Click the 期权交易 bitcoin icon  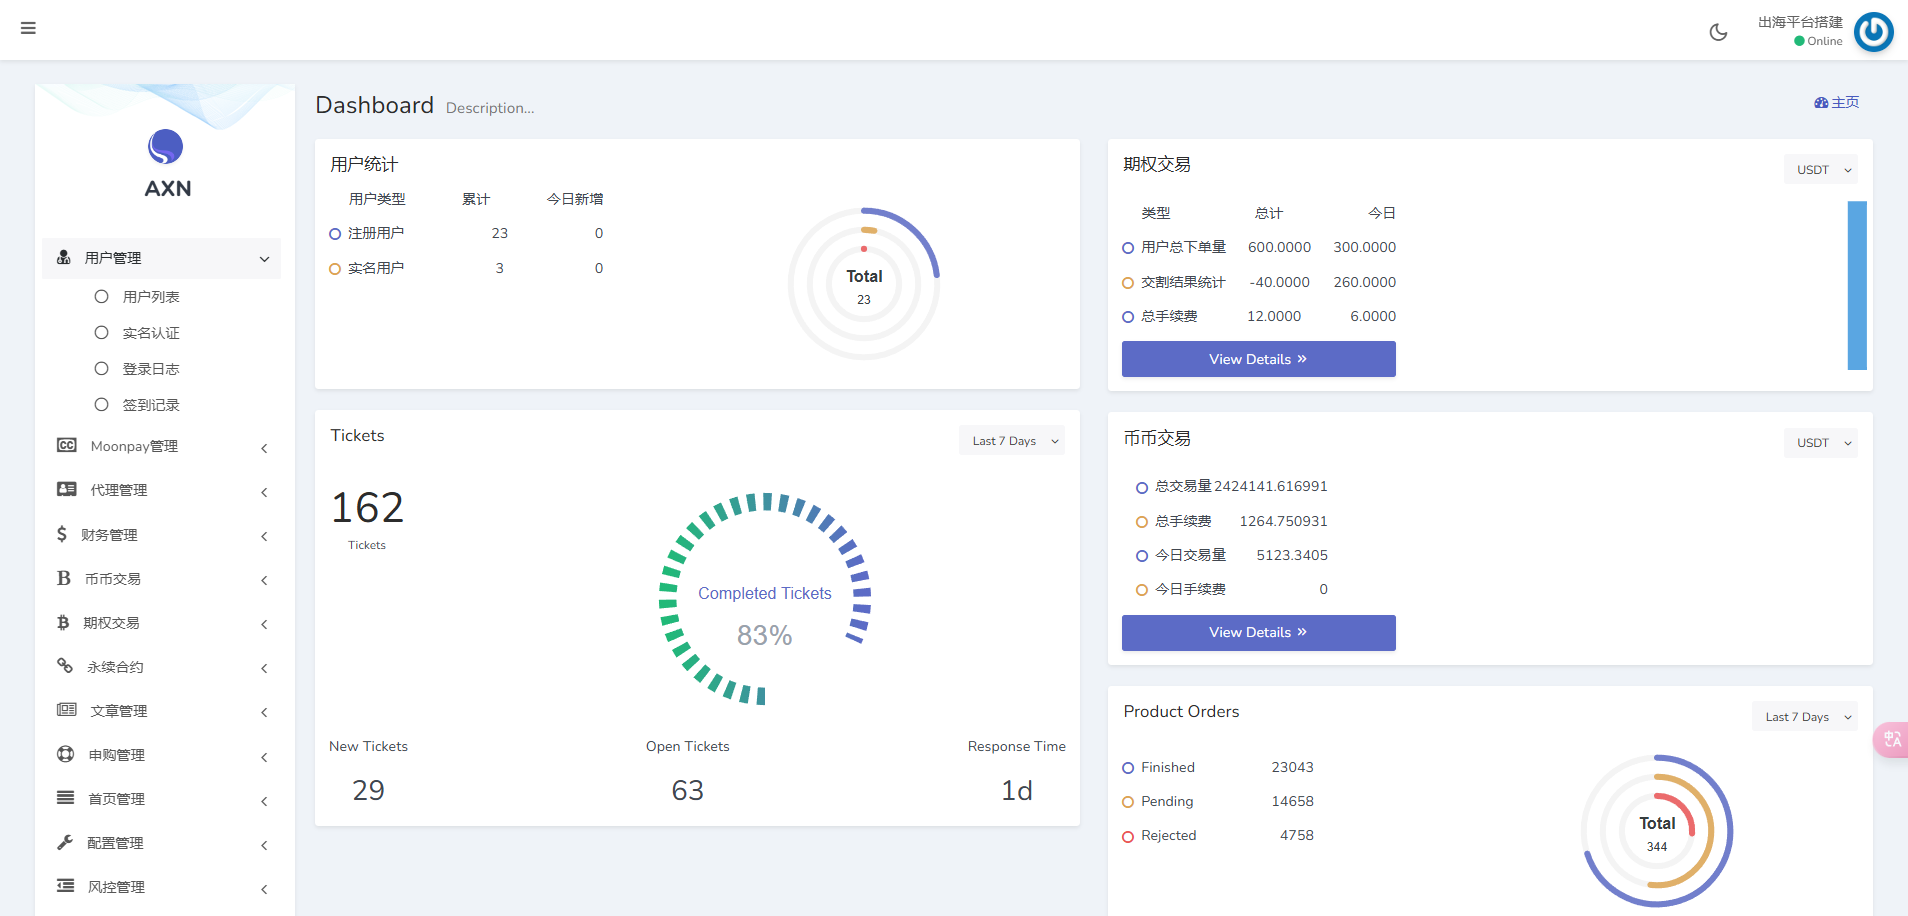coord(63,622)
